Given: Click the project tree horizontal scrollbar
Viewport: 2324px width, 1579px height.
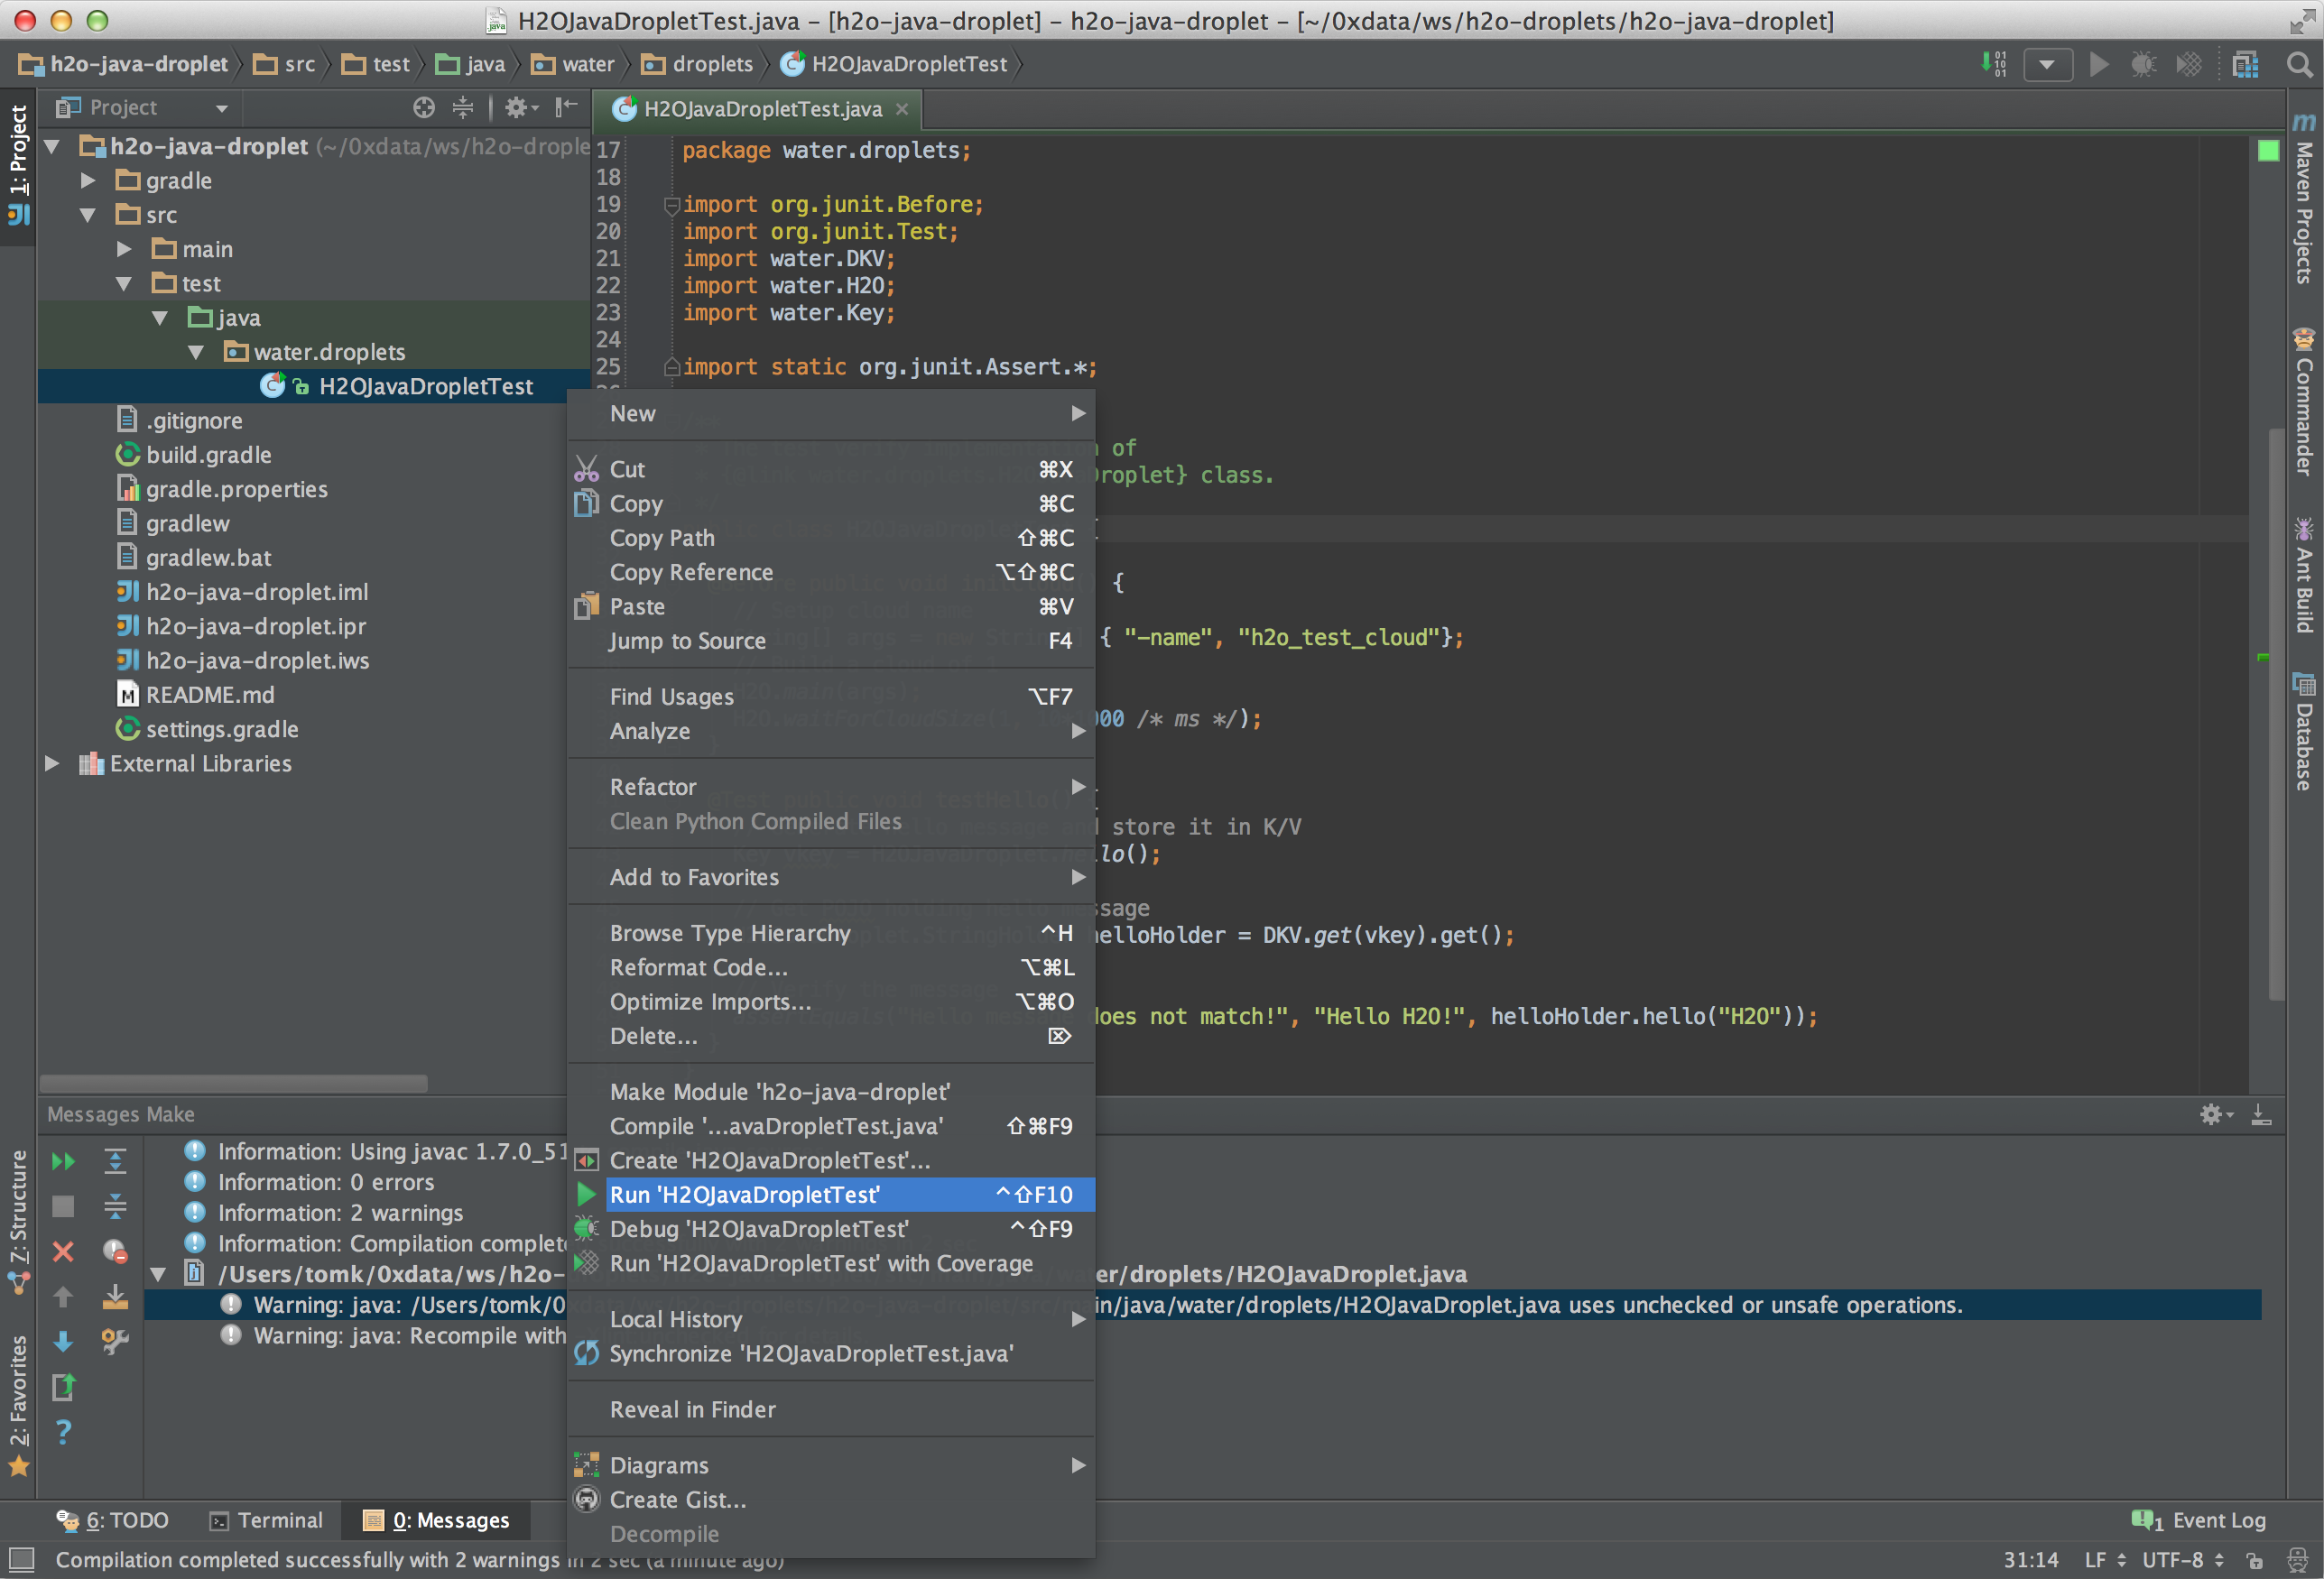Looking at the screenshot, I should click(233, 1083).
